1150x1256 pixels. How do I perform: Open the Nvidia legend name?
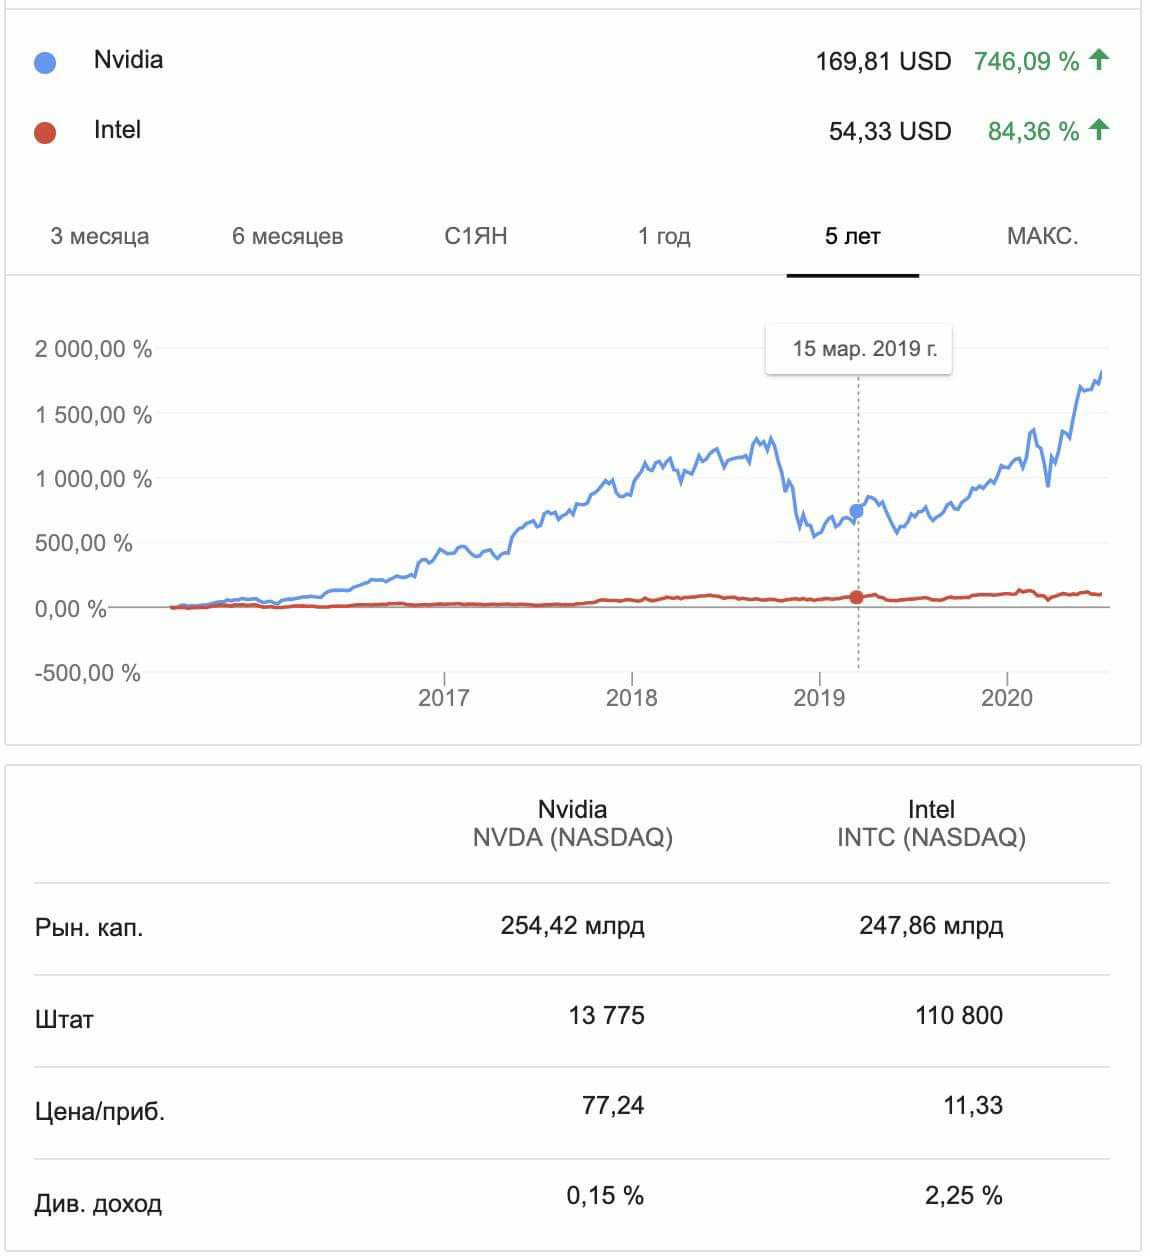tap(128, 59)
